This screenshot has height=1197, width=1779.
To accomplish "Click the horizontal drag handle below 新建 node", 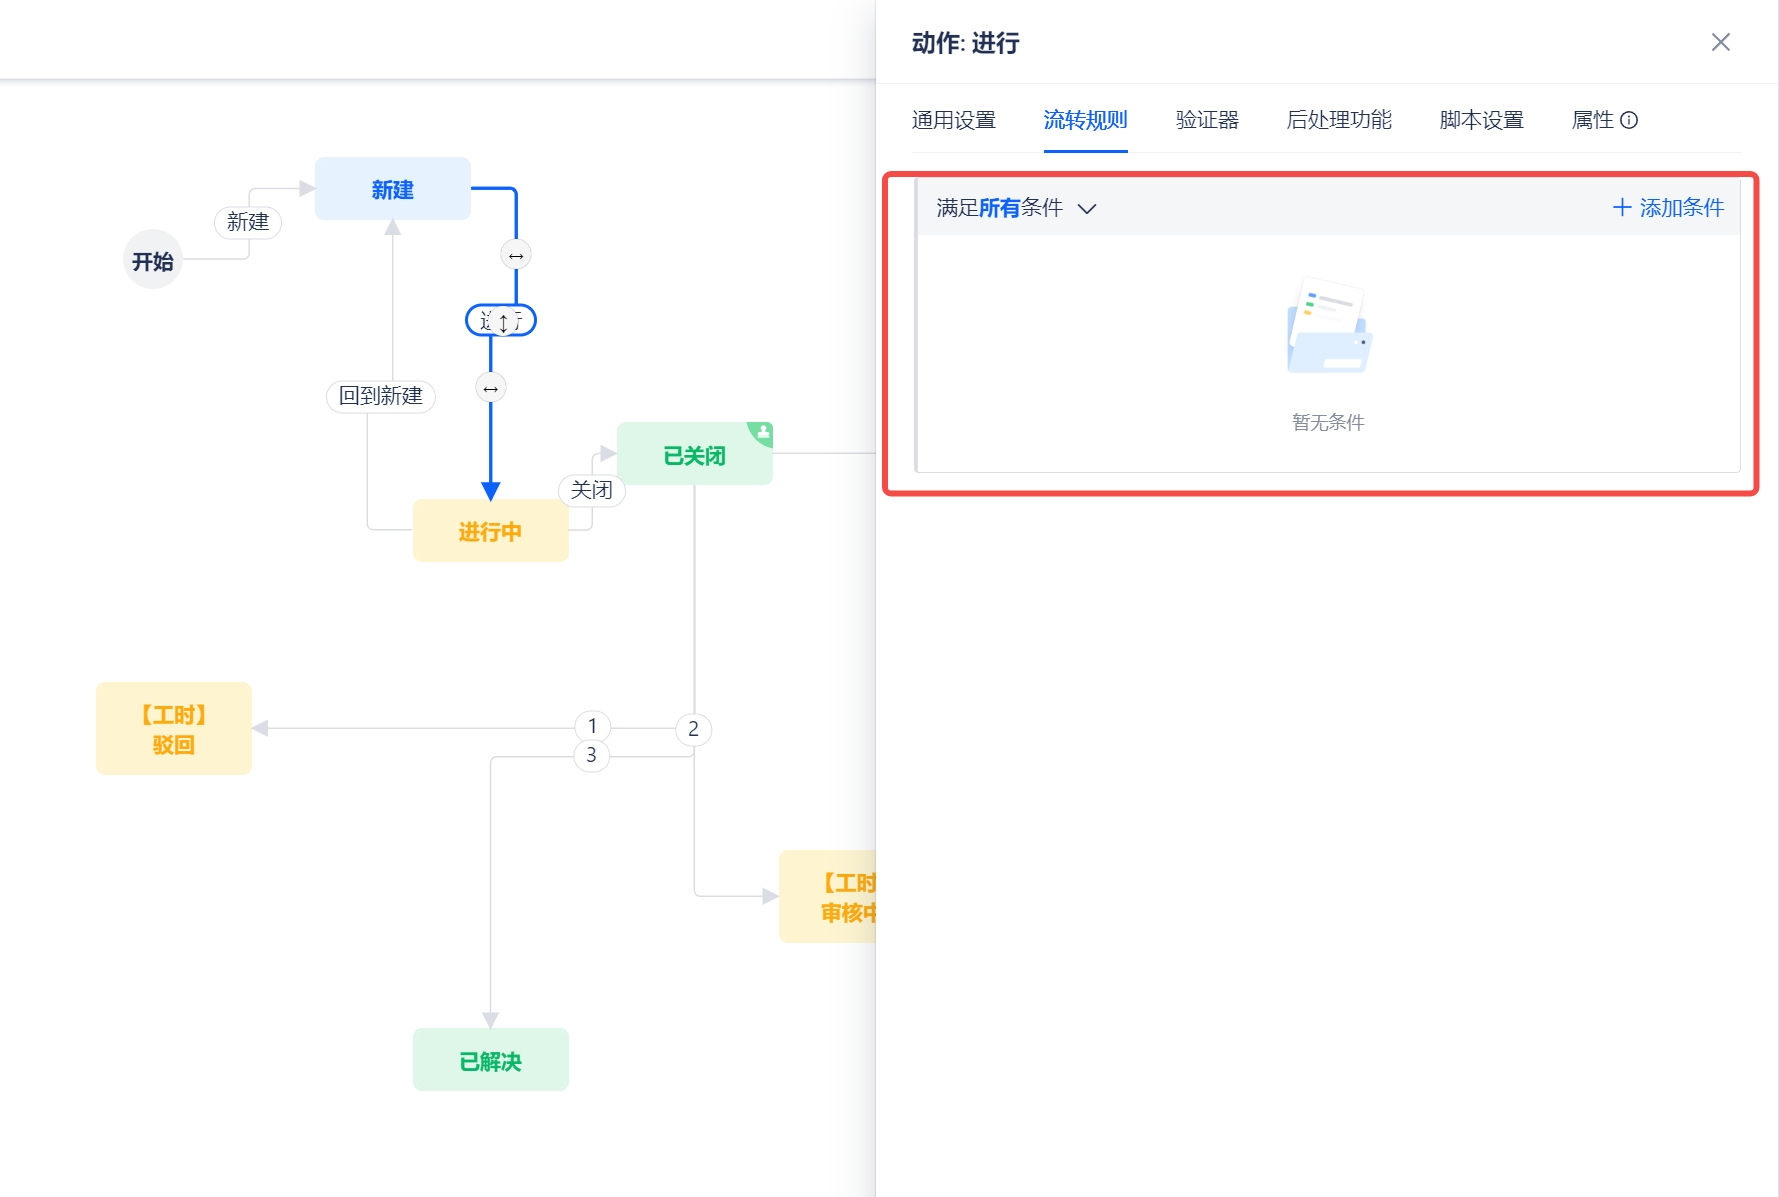I will click(x=516, y=255).
